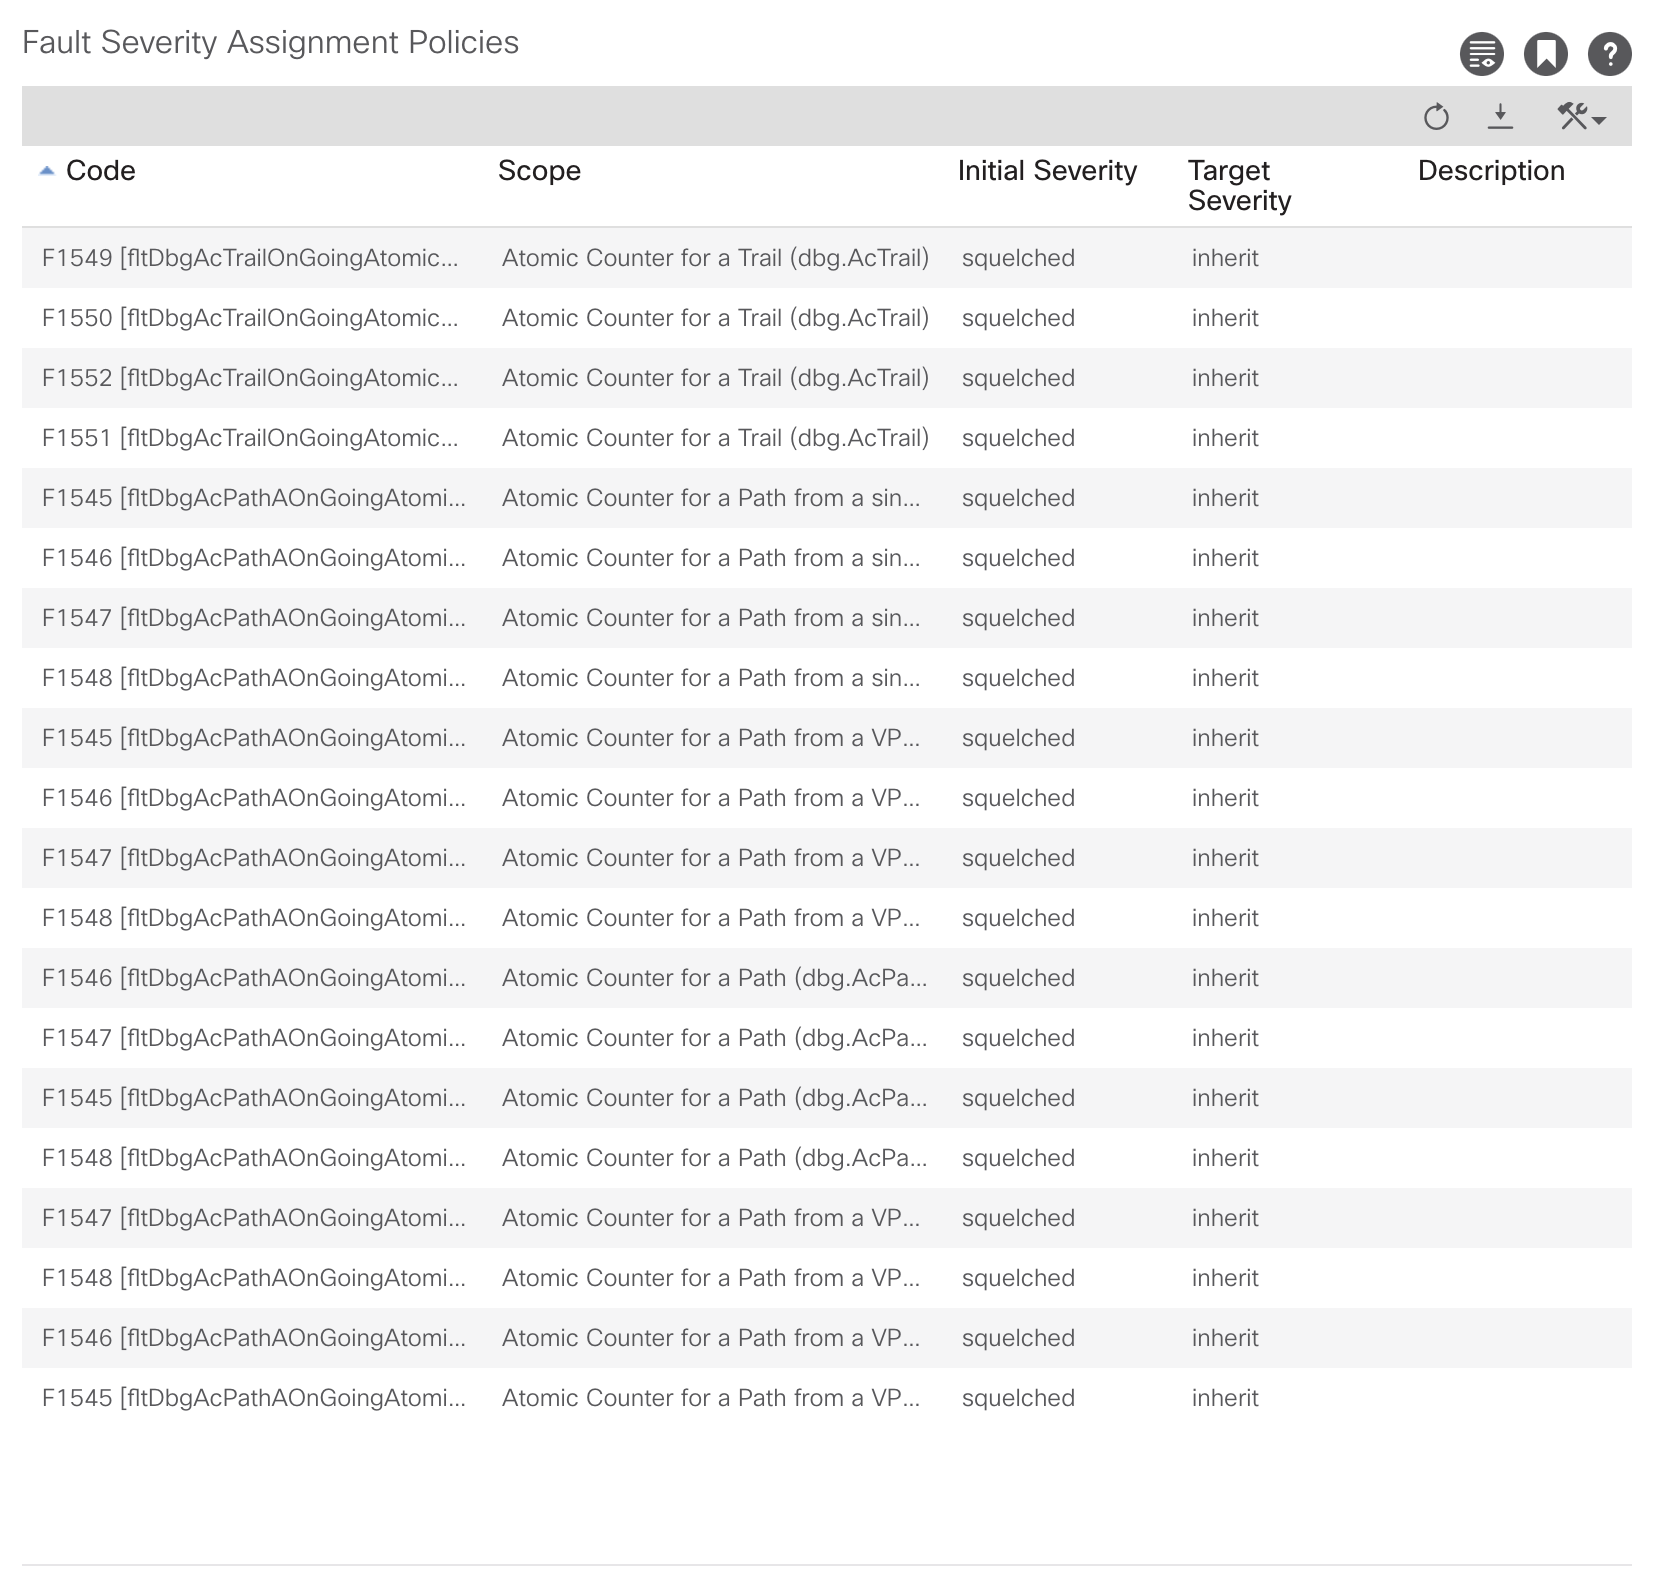Expand the actions dropdown next to tools icon
1654x1588 pixels.
(1599, 118)
